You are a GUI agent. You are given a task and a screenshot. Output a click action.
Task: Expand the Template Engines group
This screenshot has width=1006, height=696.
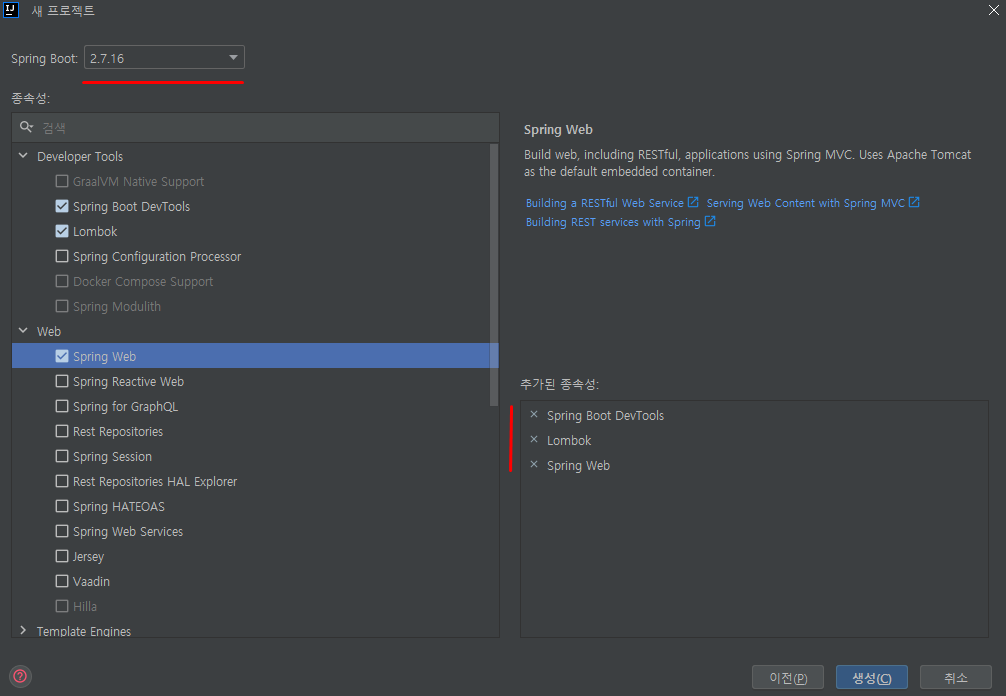[x=24, y=631]
